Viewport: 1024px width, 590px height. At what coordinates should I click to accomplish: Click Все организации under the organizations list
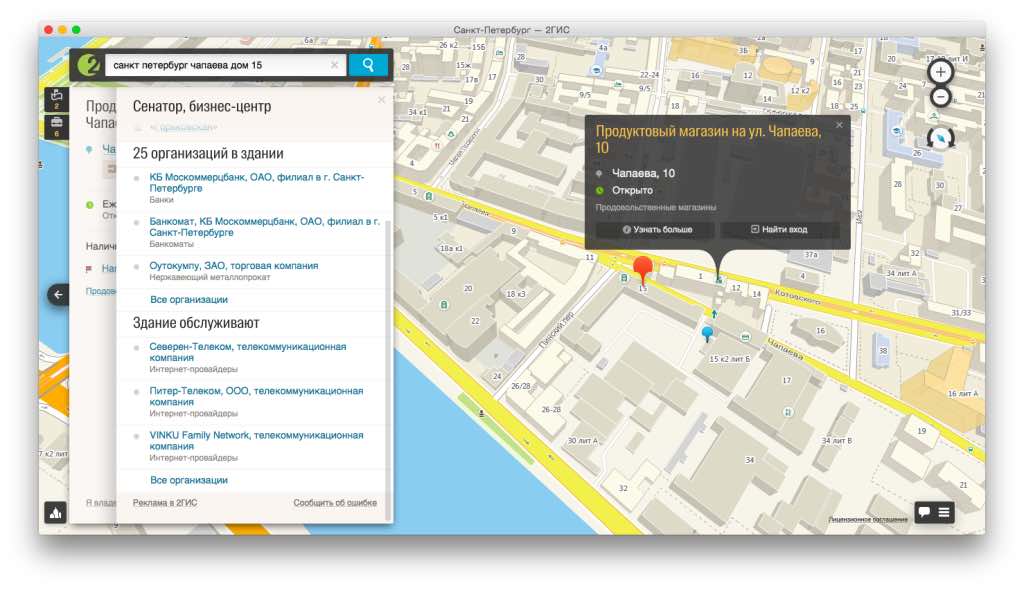(189, 299)
